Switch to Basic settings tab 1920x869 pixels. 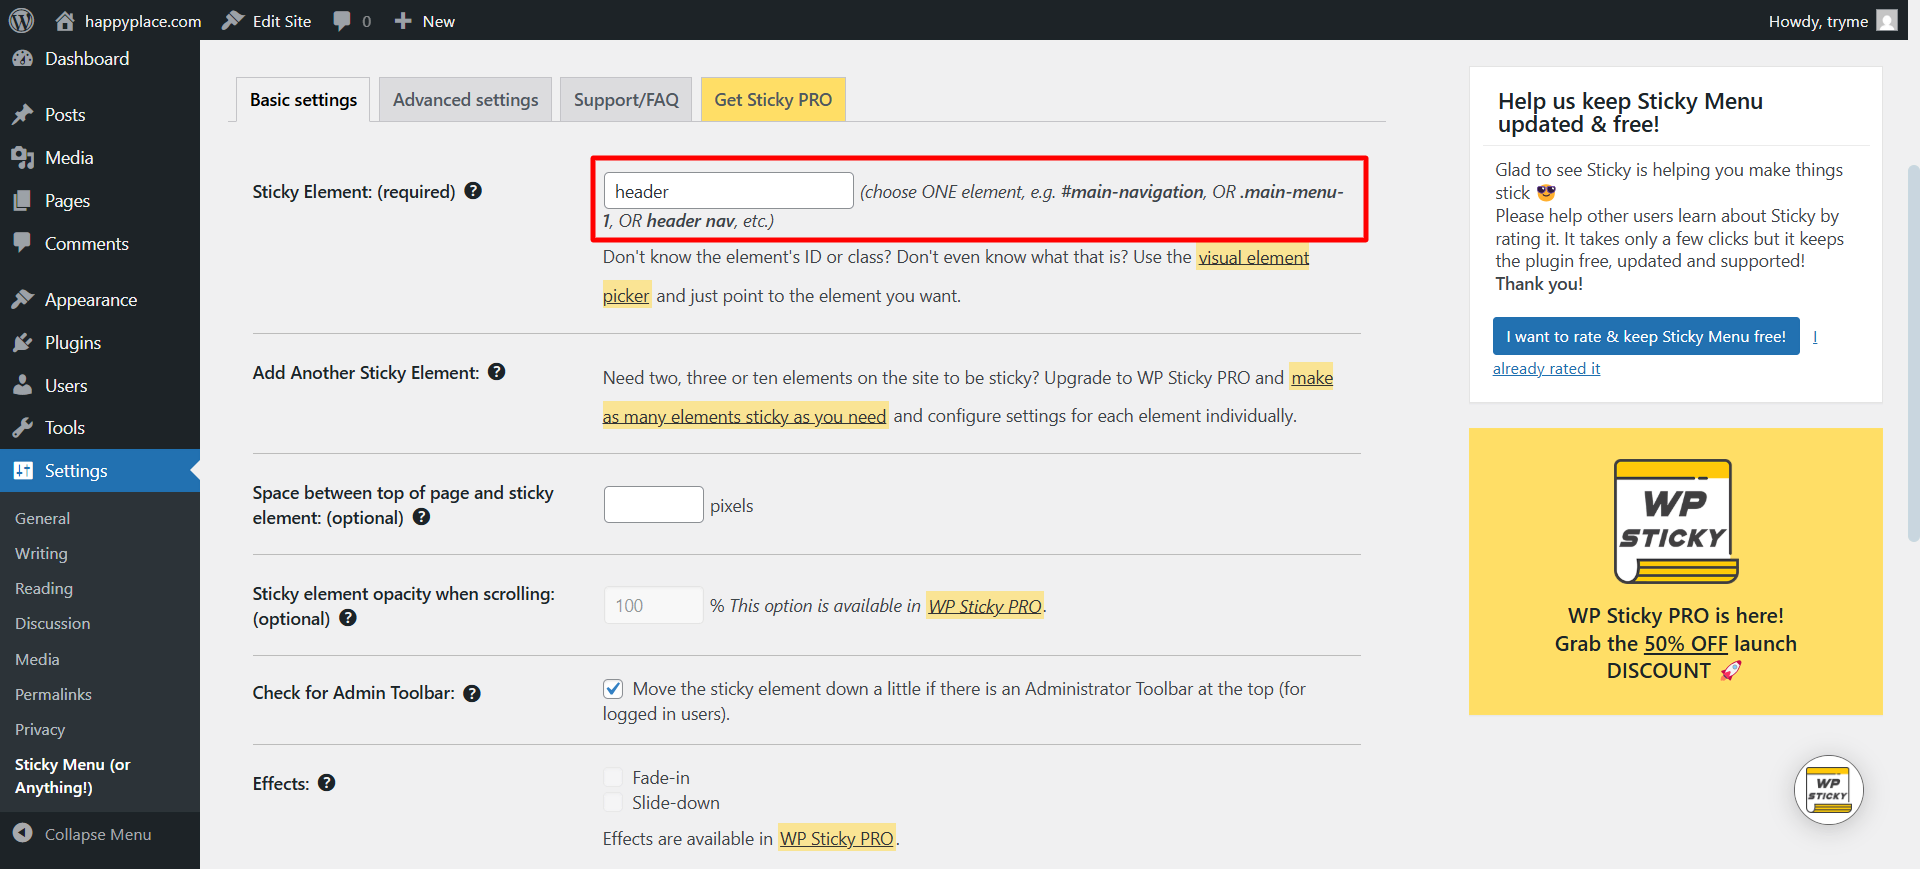303,99
